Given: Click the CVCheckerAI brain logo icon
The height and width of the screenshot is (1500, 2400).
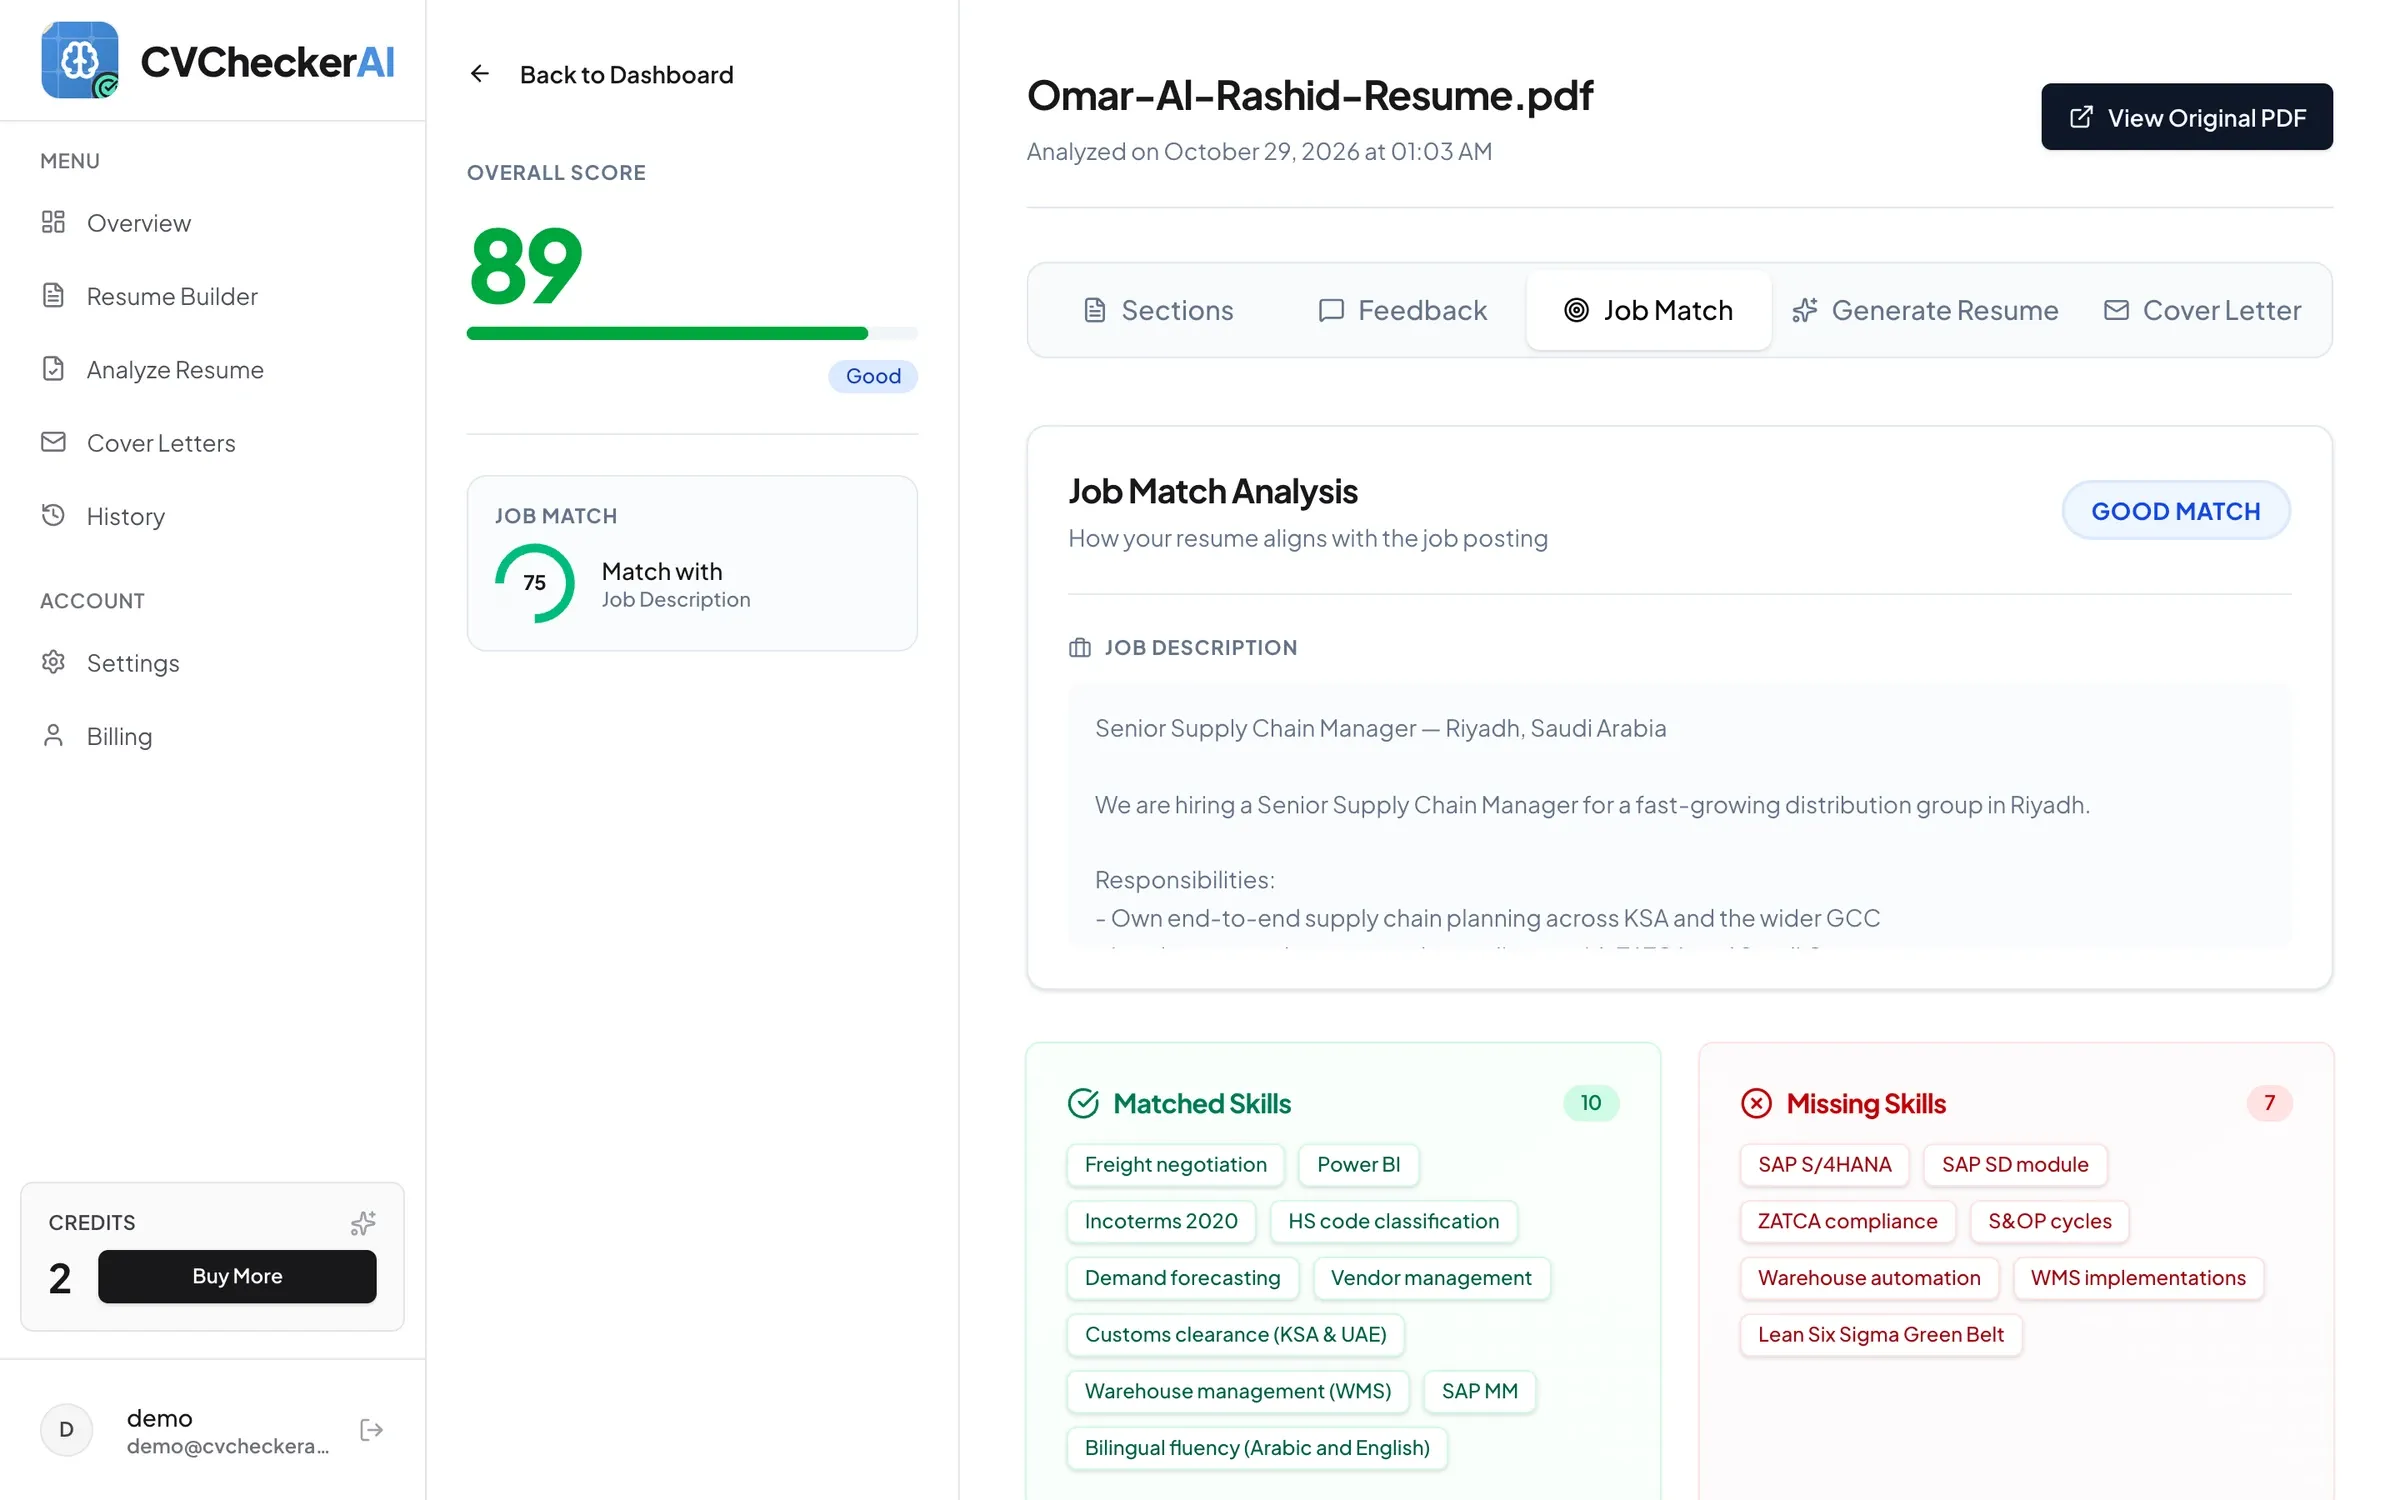Looking at the screenshot, I should click(80, 60).
